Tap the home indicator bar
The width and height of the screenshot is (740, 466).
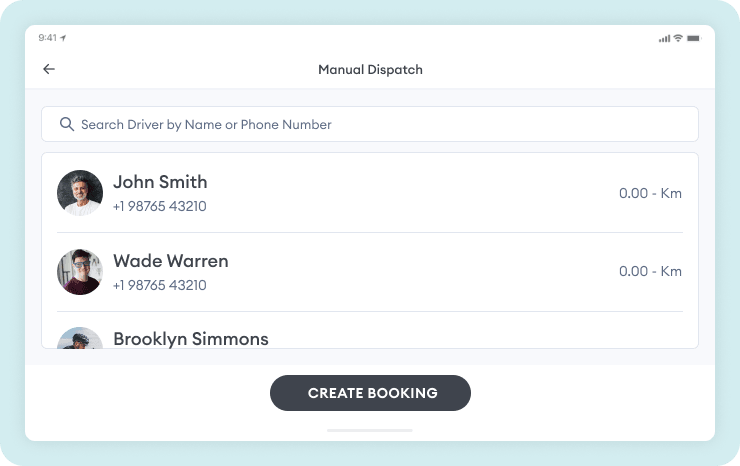[370, 430]
